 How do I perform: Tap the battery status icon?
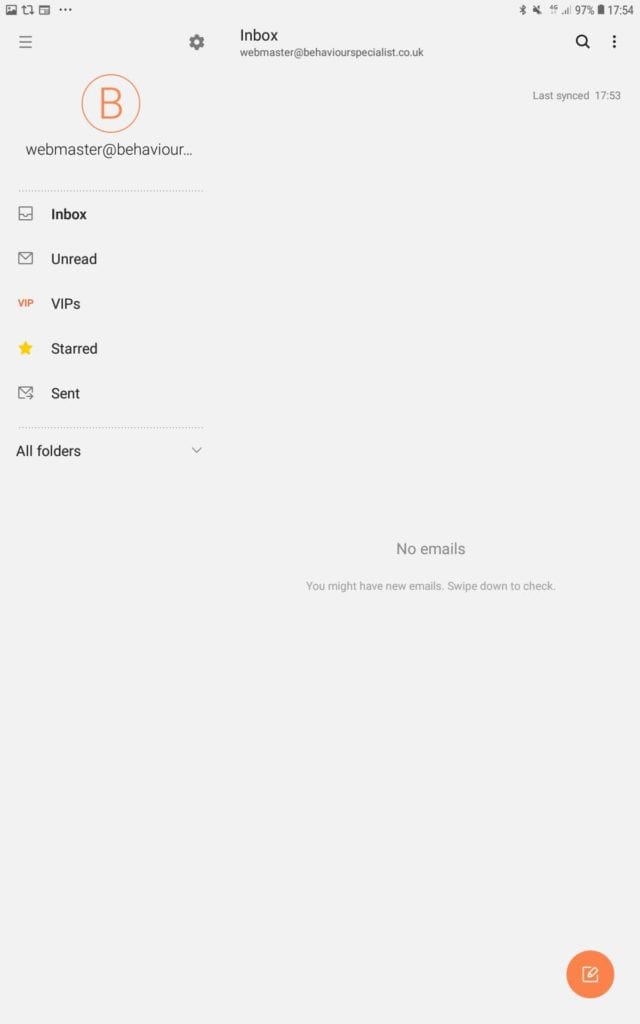pos(600,10)
